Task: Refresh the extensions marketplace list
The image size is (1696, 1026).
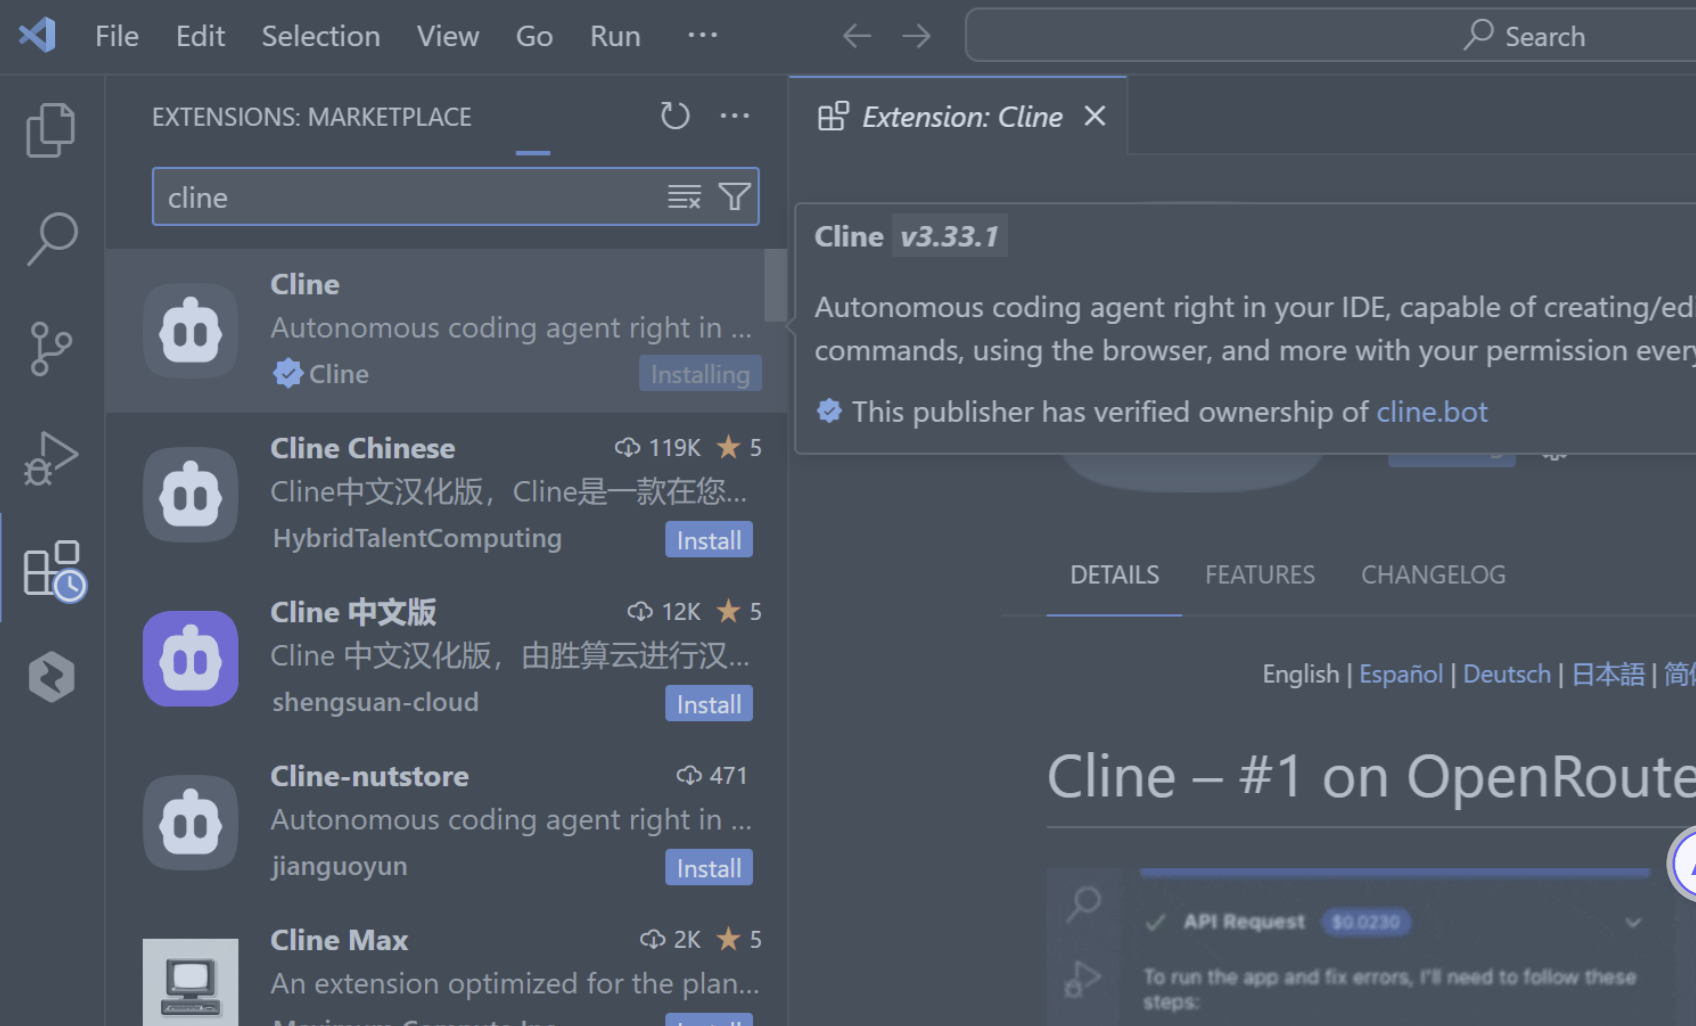Action: pyautogui.click(x=675, y=116)
